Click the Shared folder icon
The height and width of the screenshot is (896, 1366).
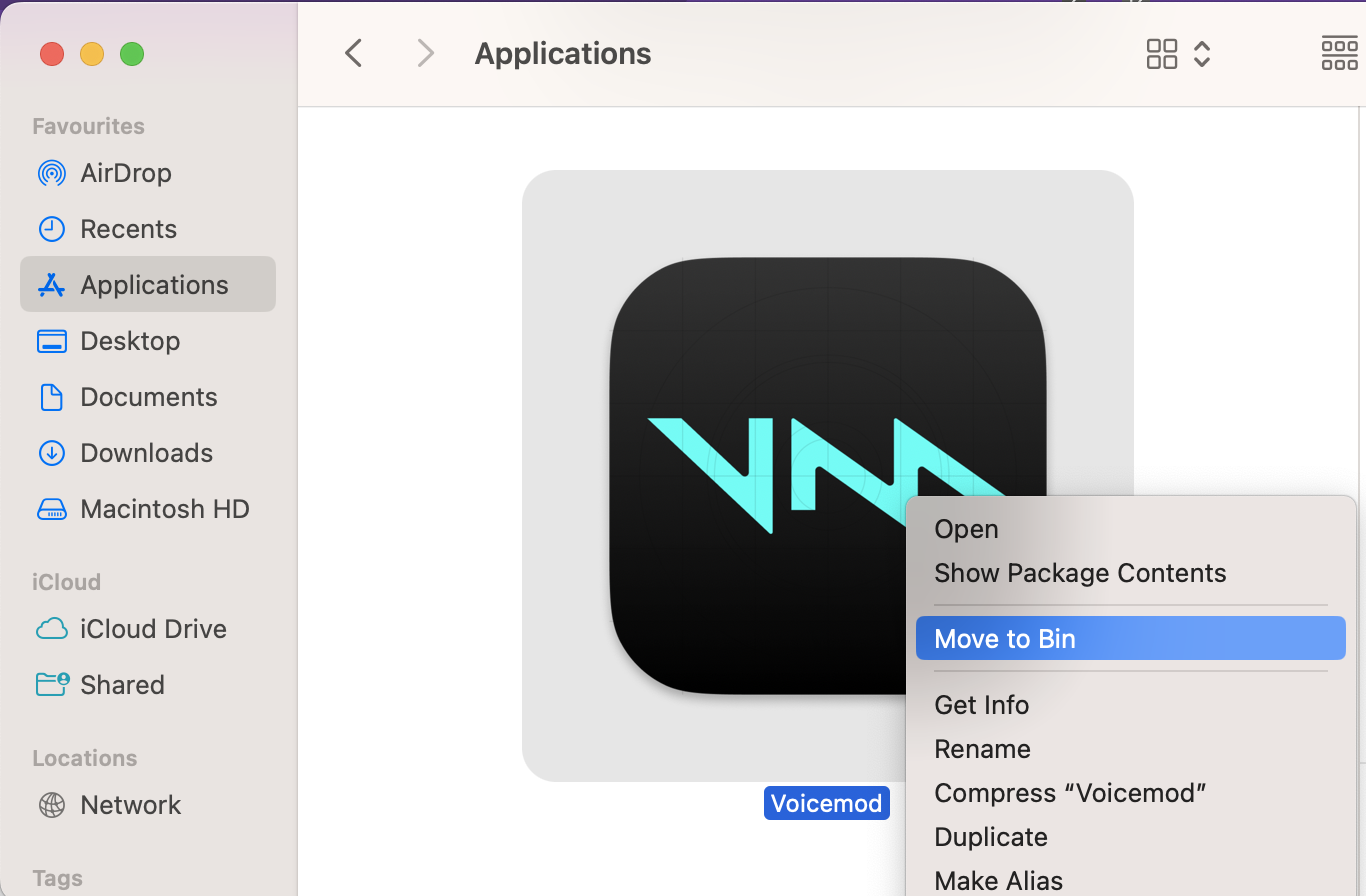[x=52, y=685]
